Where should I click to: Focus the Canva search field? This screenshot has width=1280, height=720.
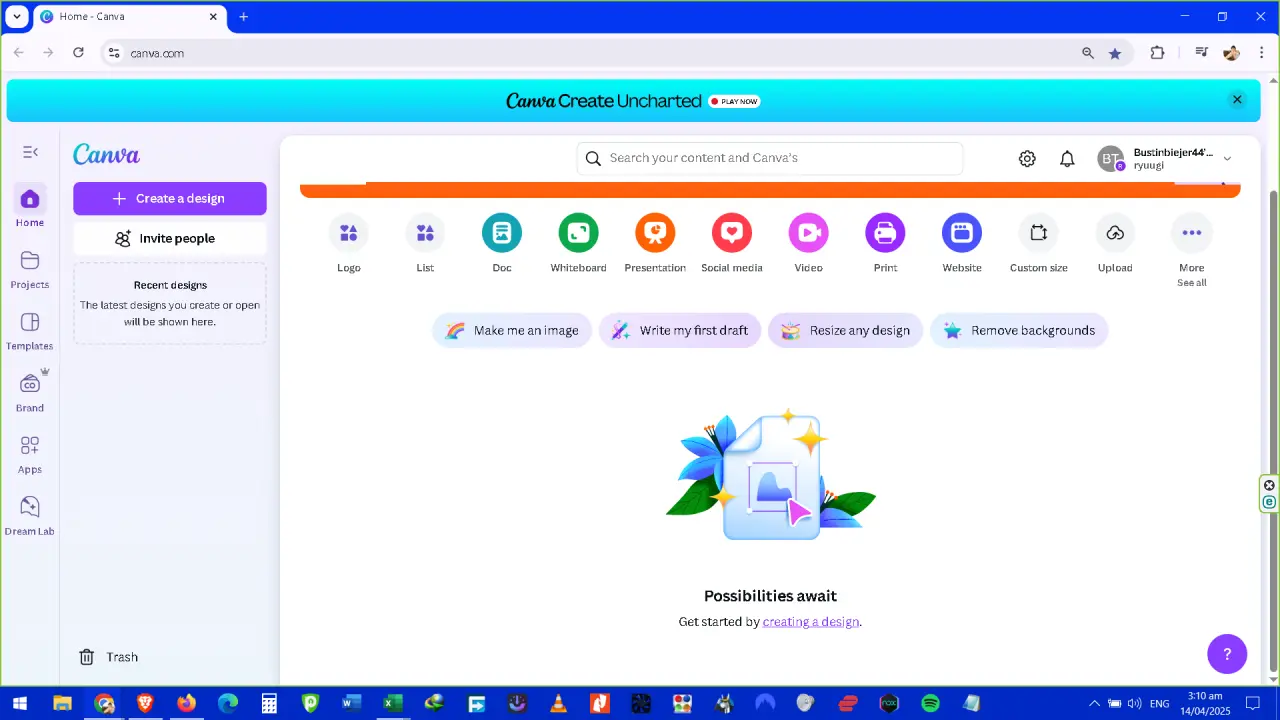click(770, 158)
